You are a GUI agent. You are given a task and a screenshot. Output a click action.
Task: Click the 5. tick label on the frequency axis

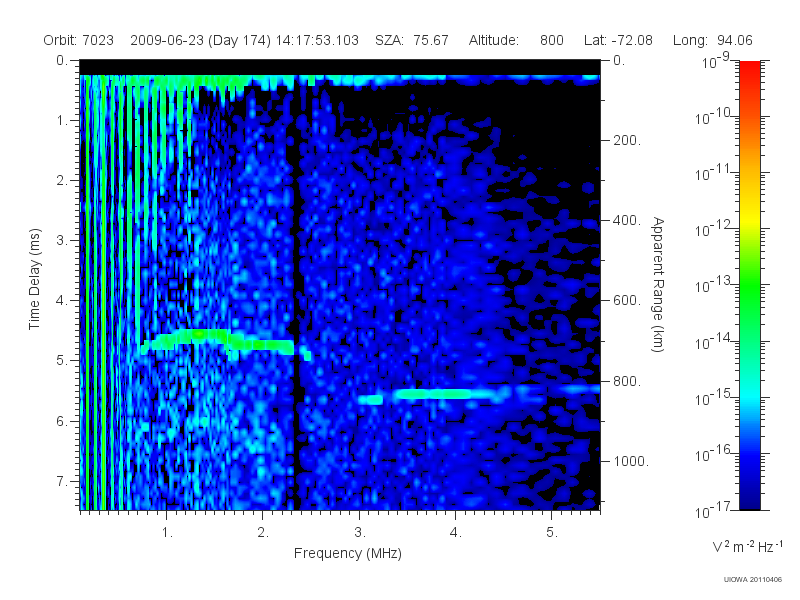[x=552, y=532]
